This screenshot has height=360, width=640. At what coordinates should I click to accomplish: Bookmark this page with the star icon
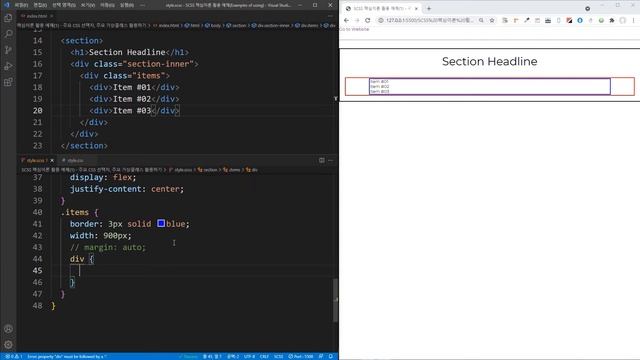click(492, 20)
